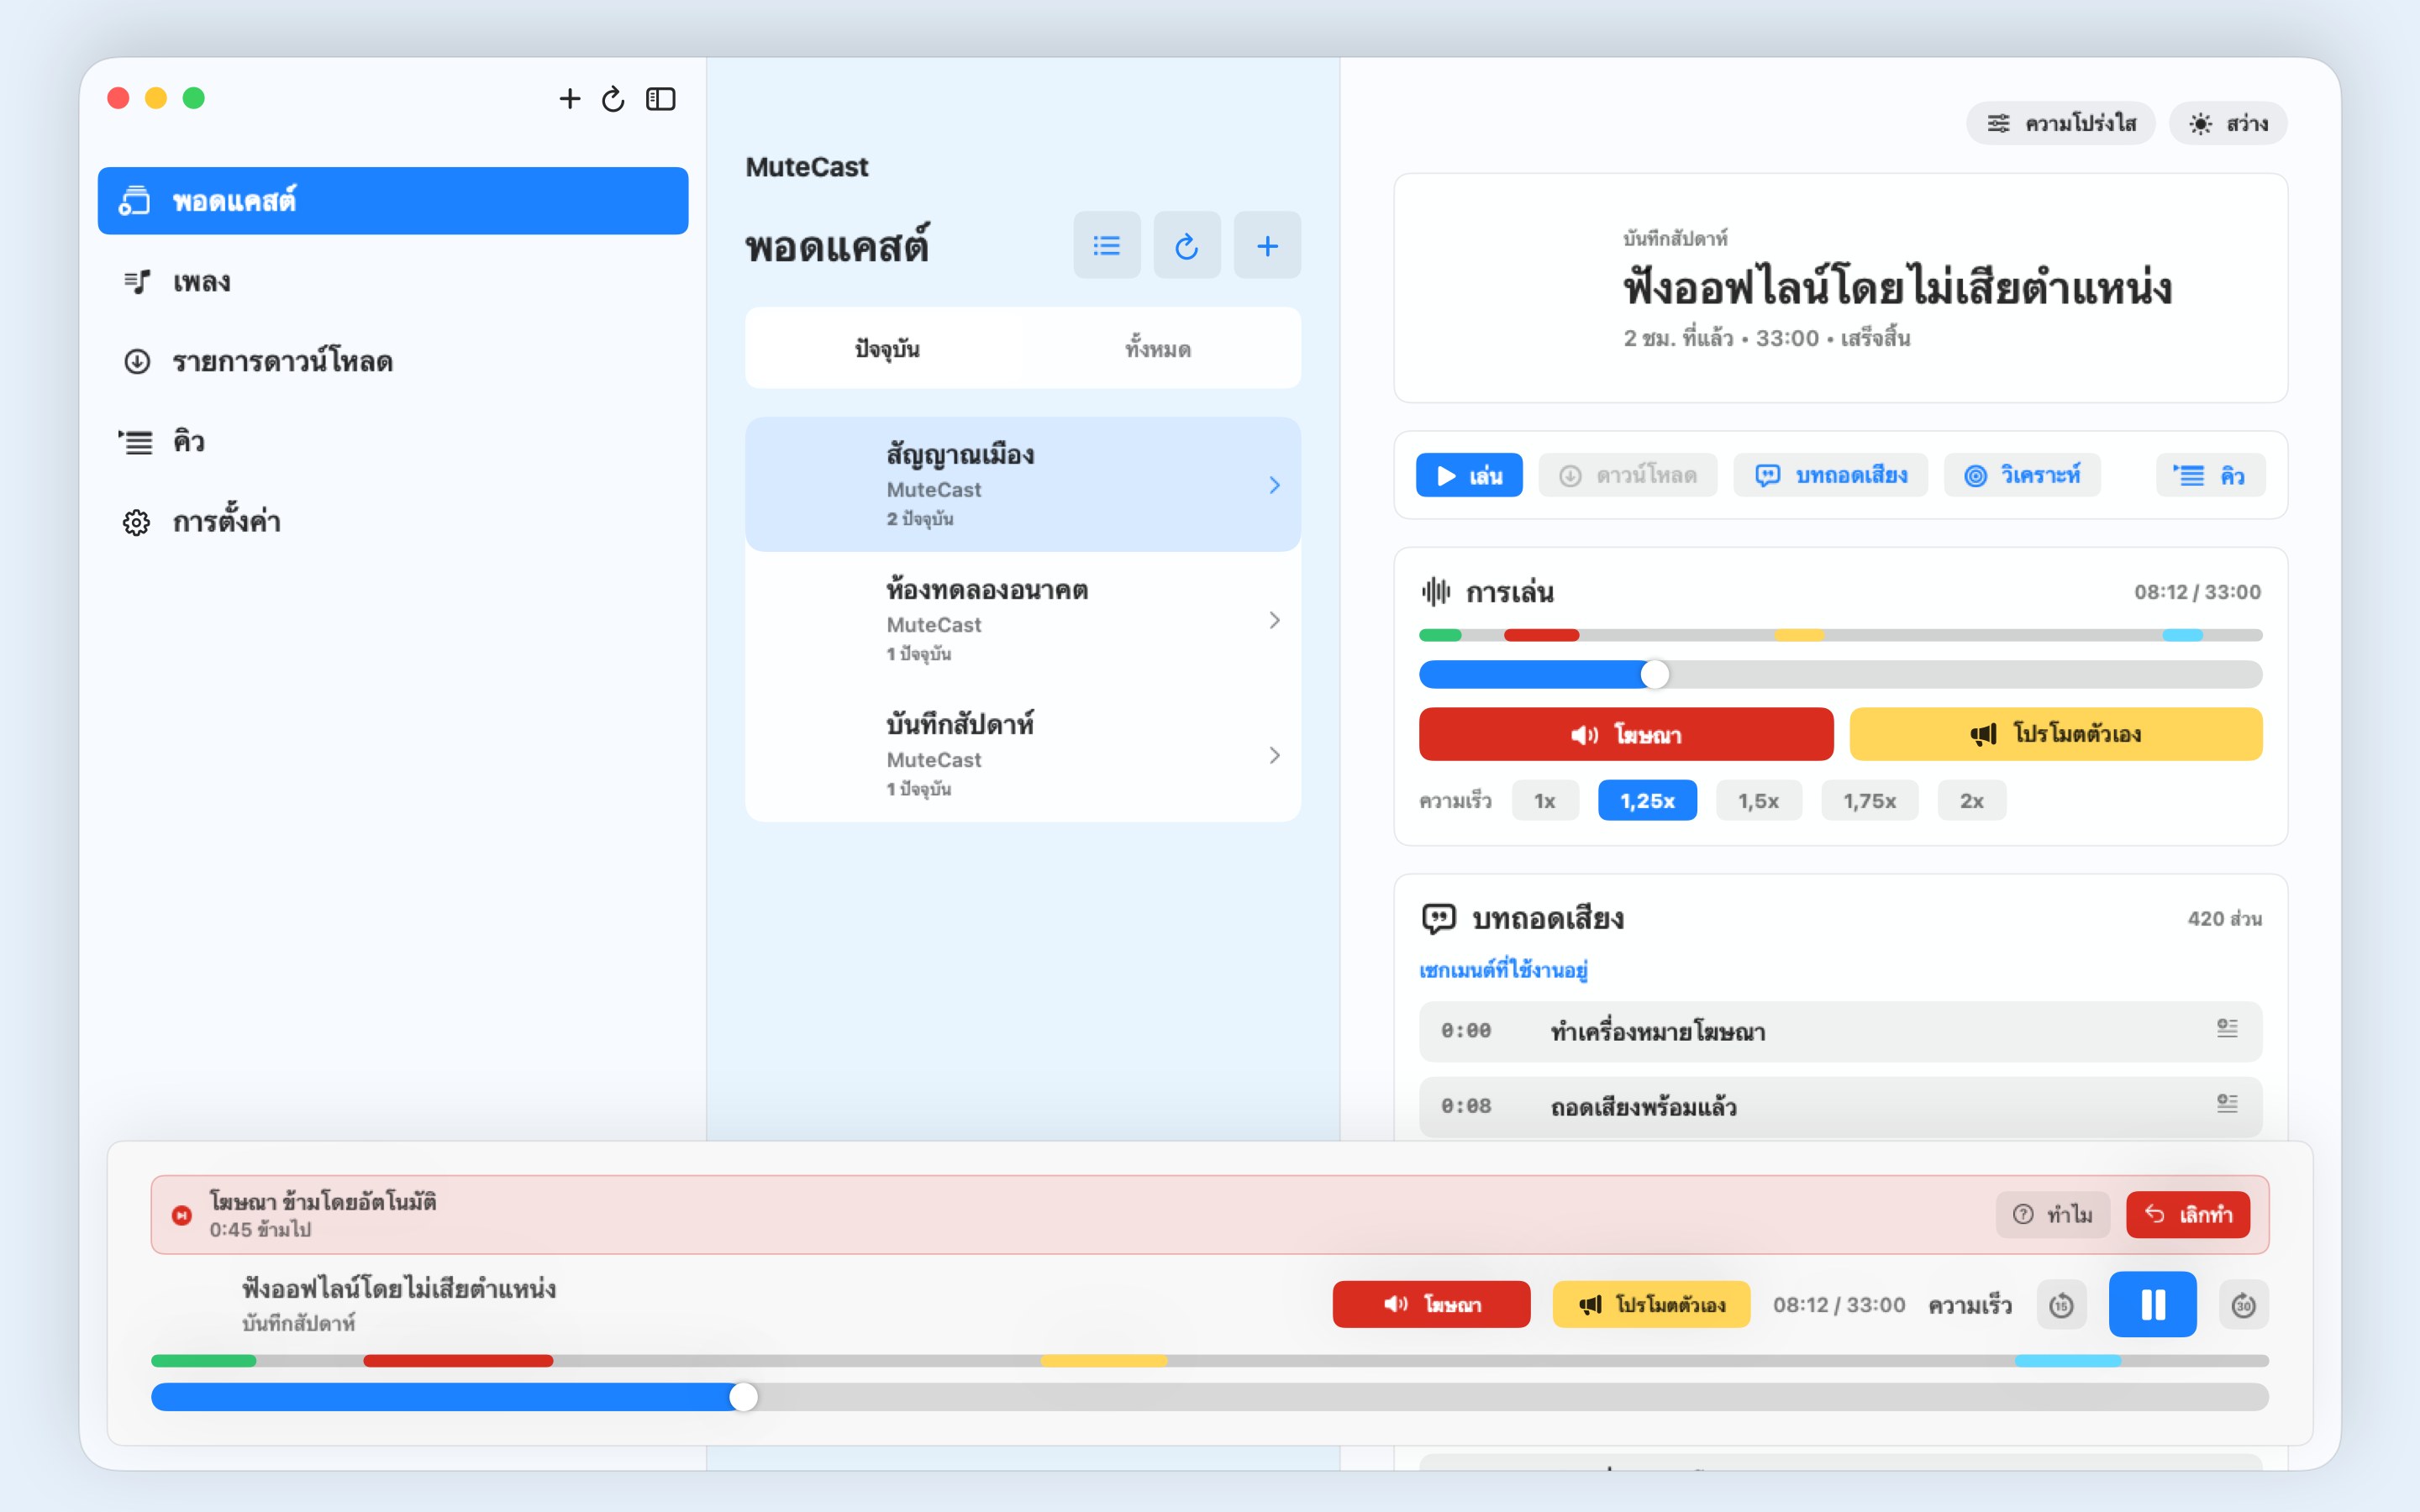Click the refresh icon in the sidebar title bar
The height and width of the screenshot is (1512, 2420).
coord(613,98)
